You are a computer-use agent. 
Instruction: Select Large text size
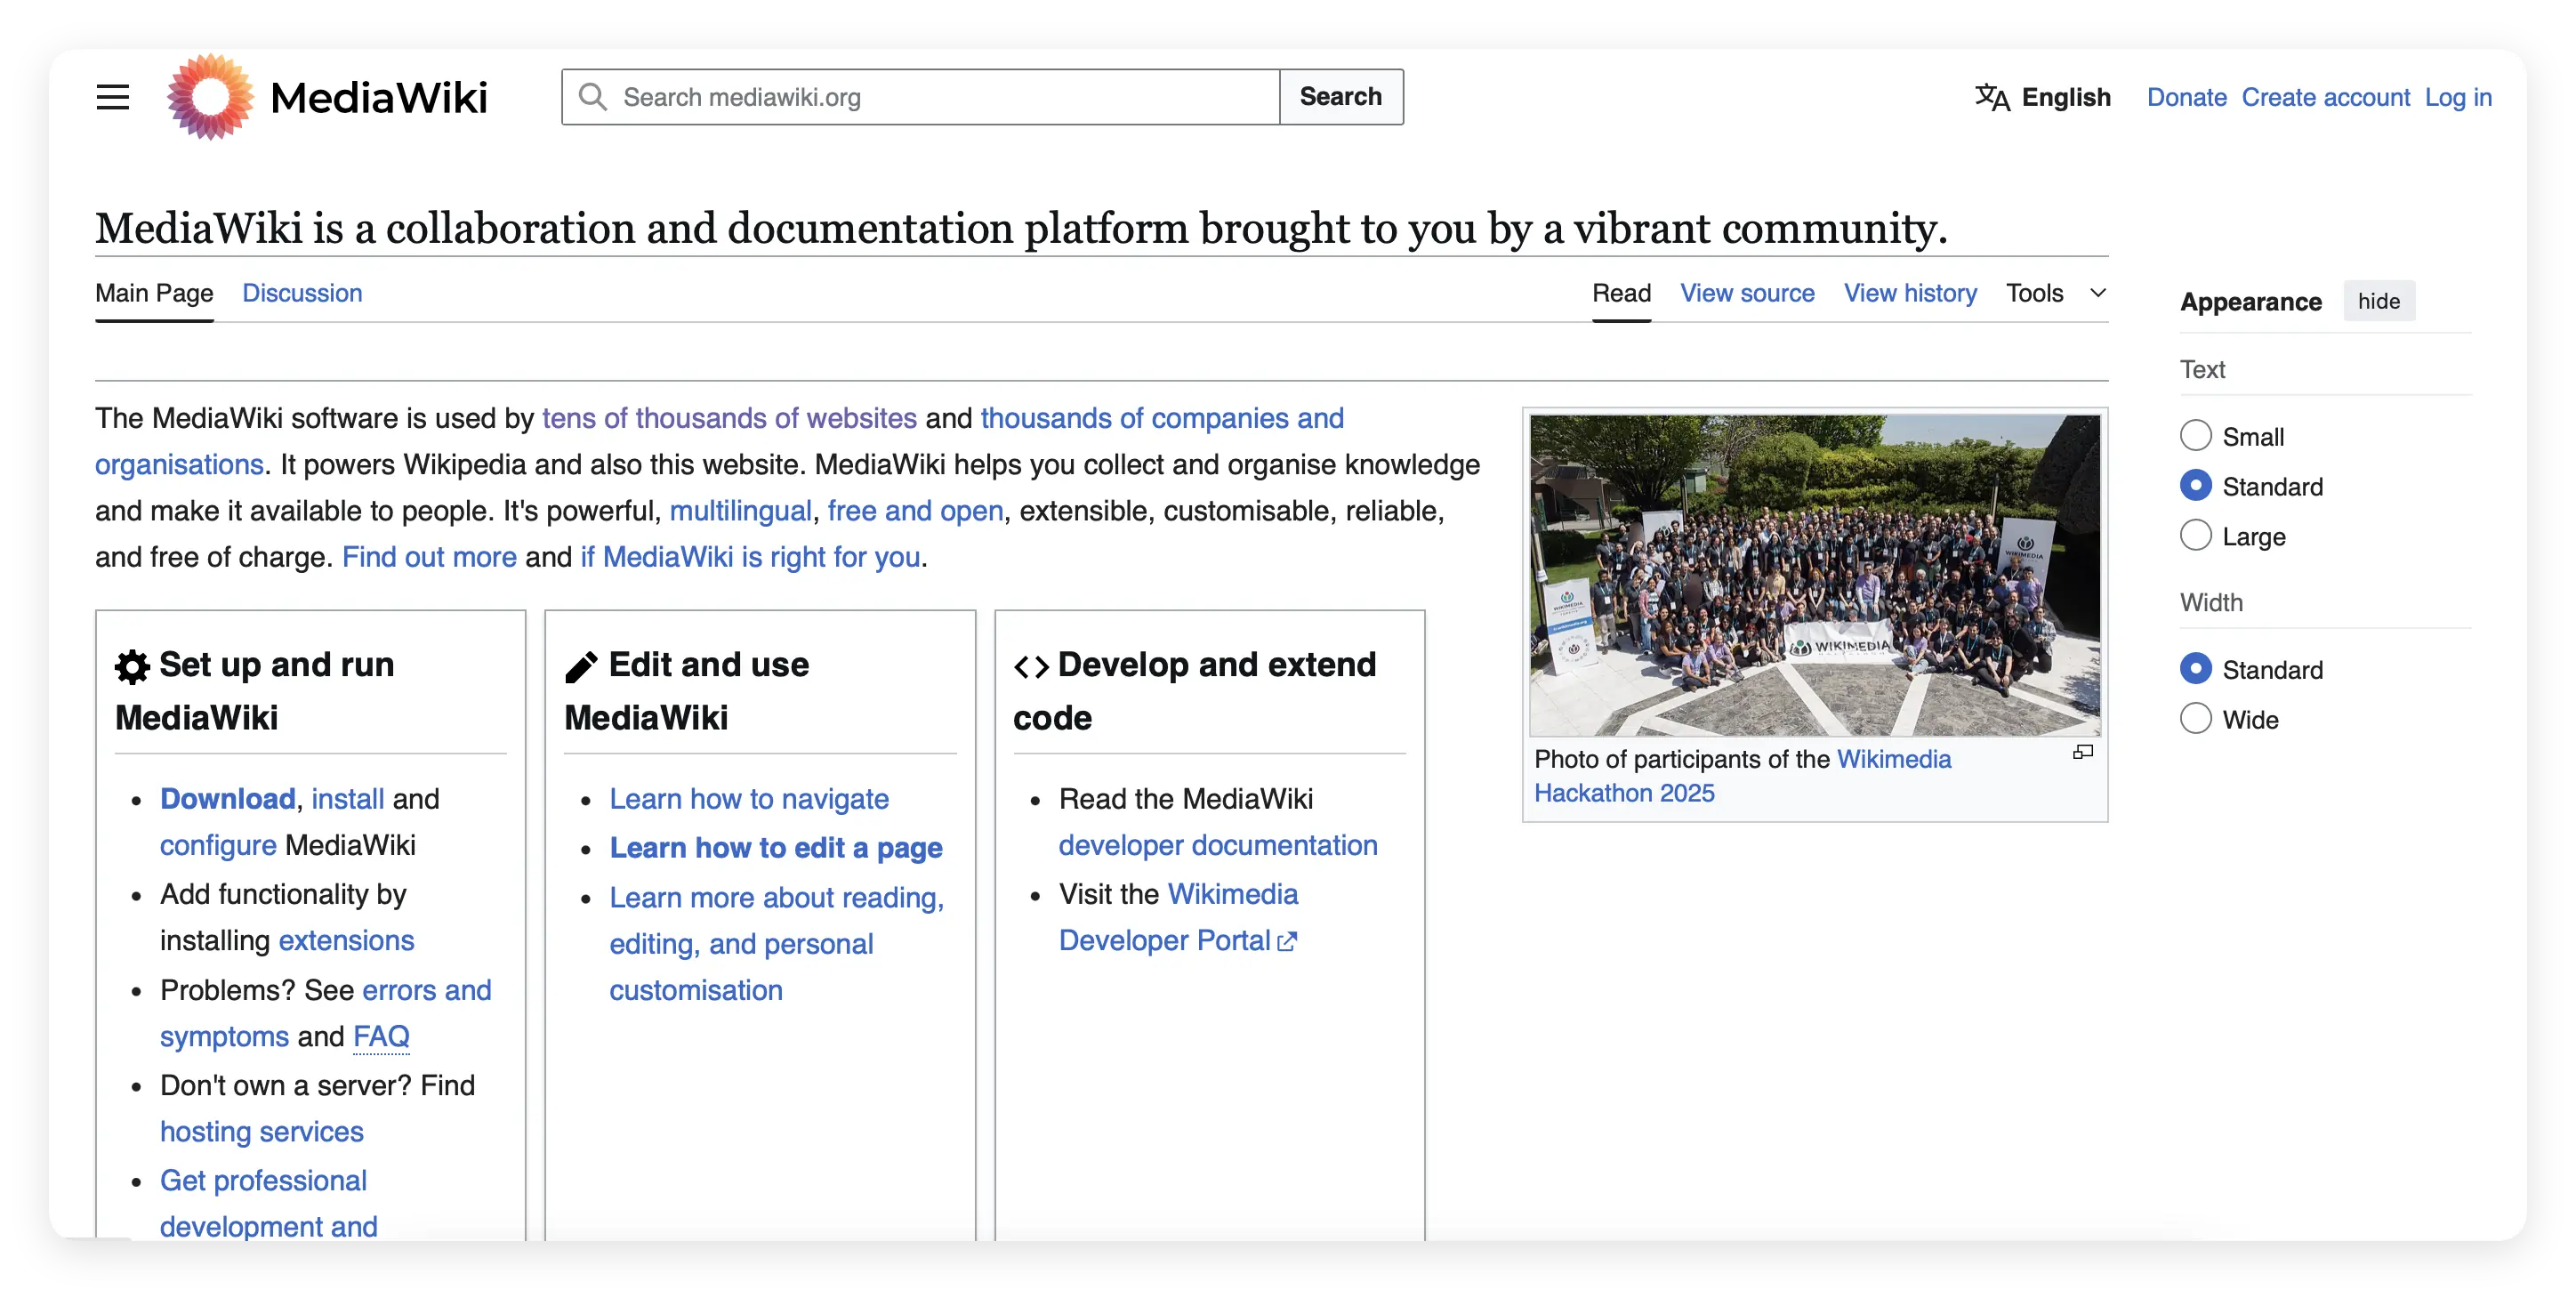2196,535
